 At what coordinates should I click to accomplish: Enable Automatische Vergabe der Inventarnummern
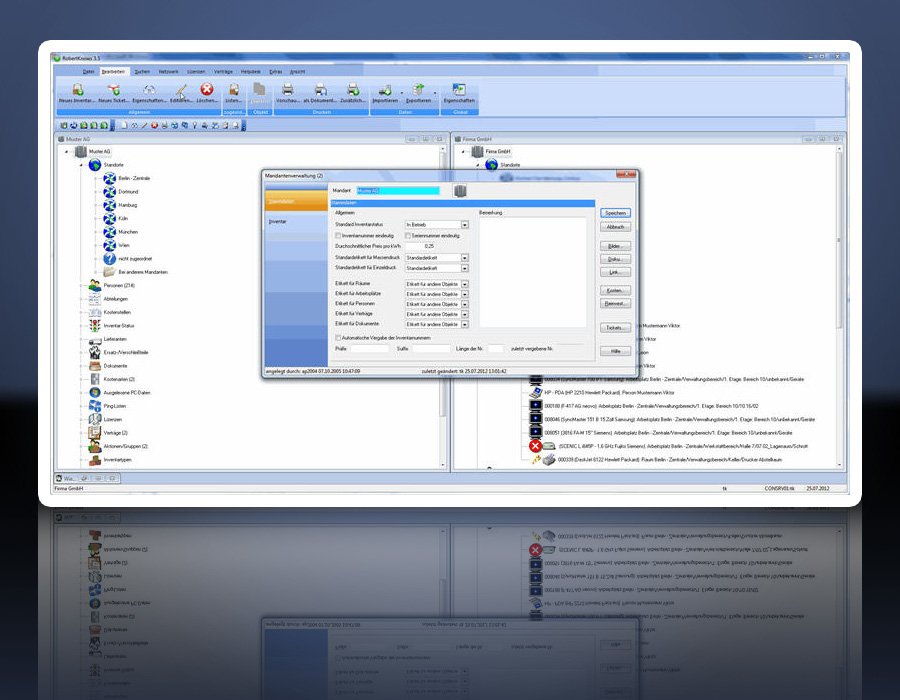tap(338, 338)
